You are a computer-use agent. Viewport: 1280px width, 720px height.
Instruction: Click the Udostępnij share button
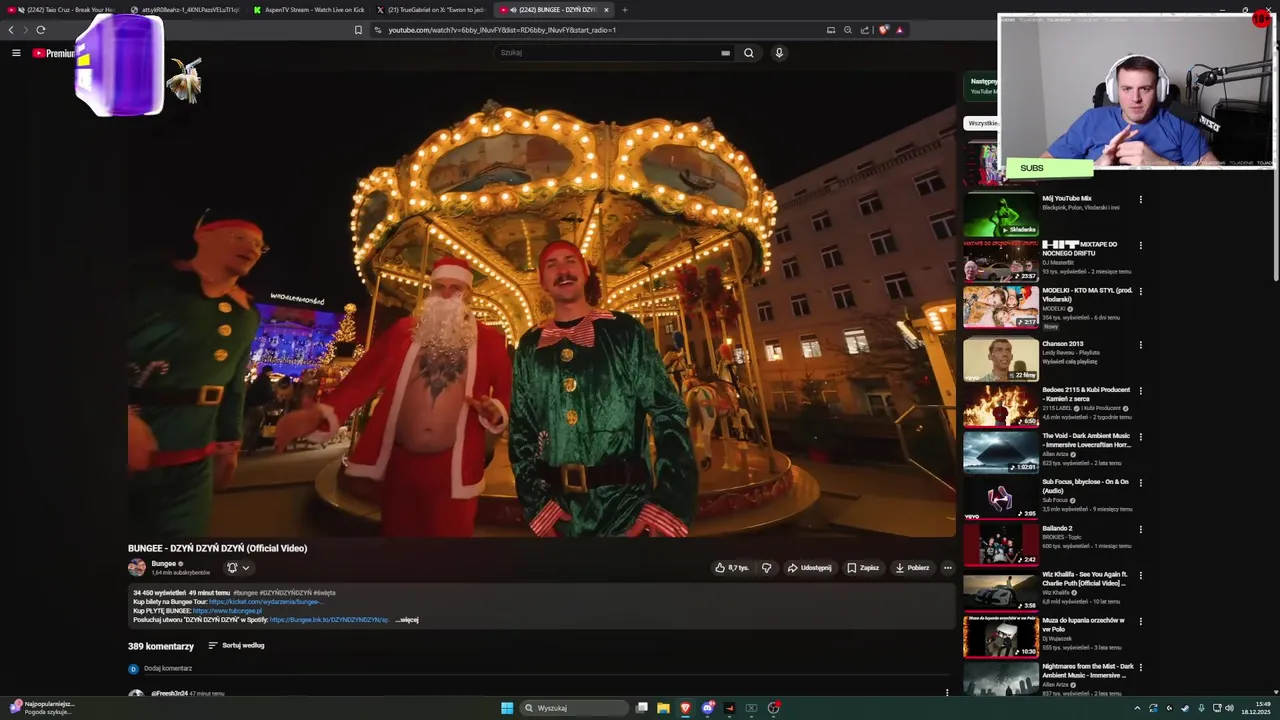(x=809, y=568)
